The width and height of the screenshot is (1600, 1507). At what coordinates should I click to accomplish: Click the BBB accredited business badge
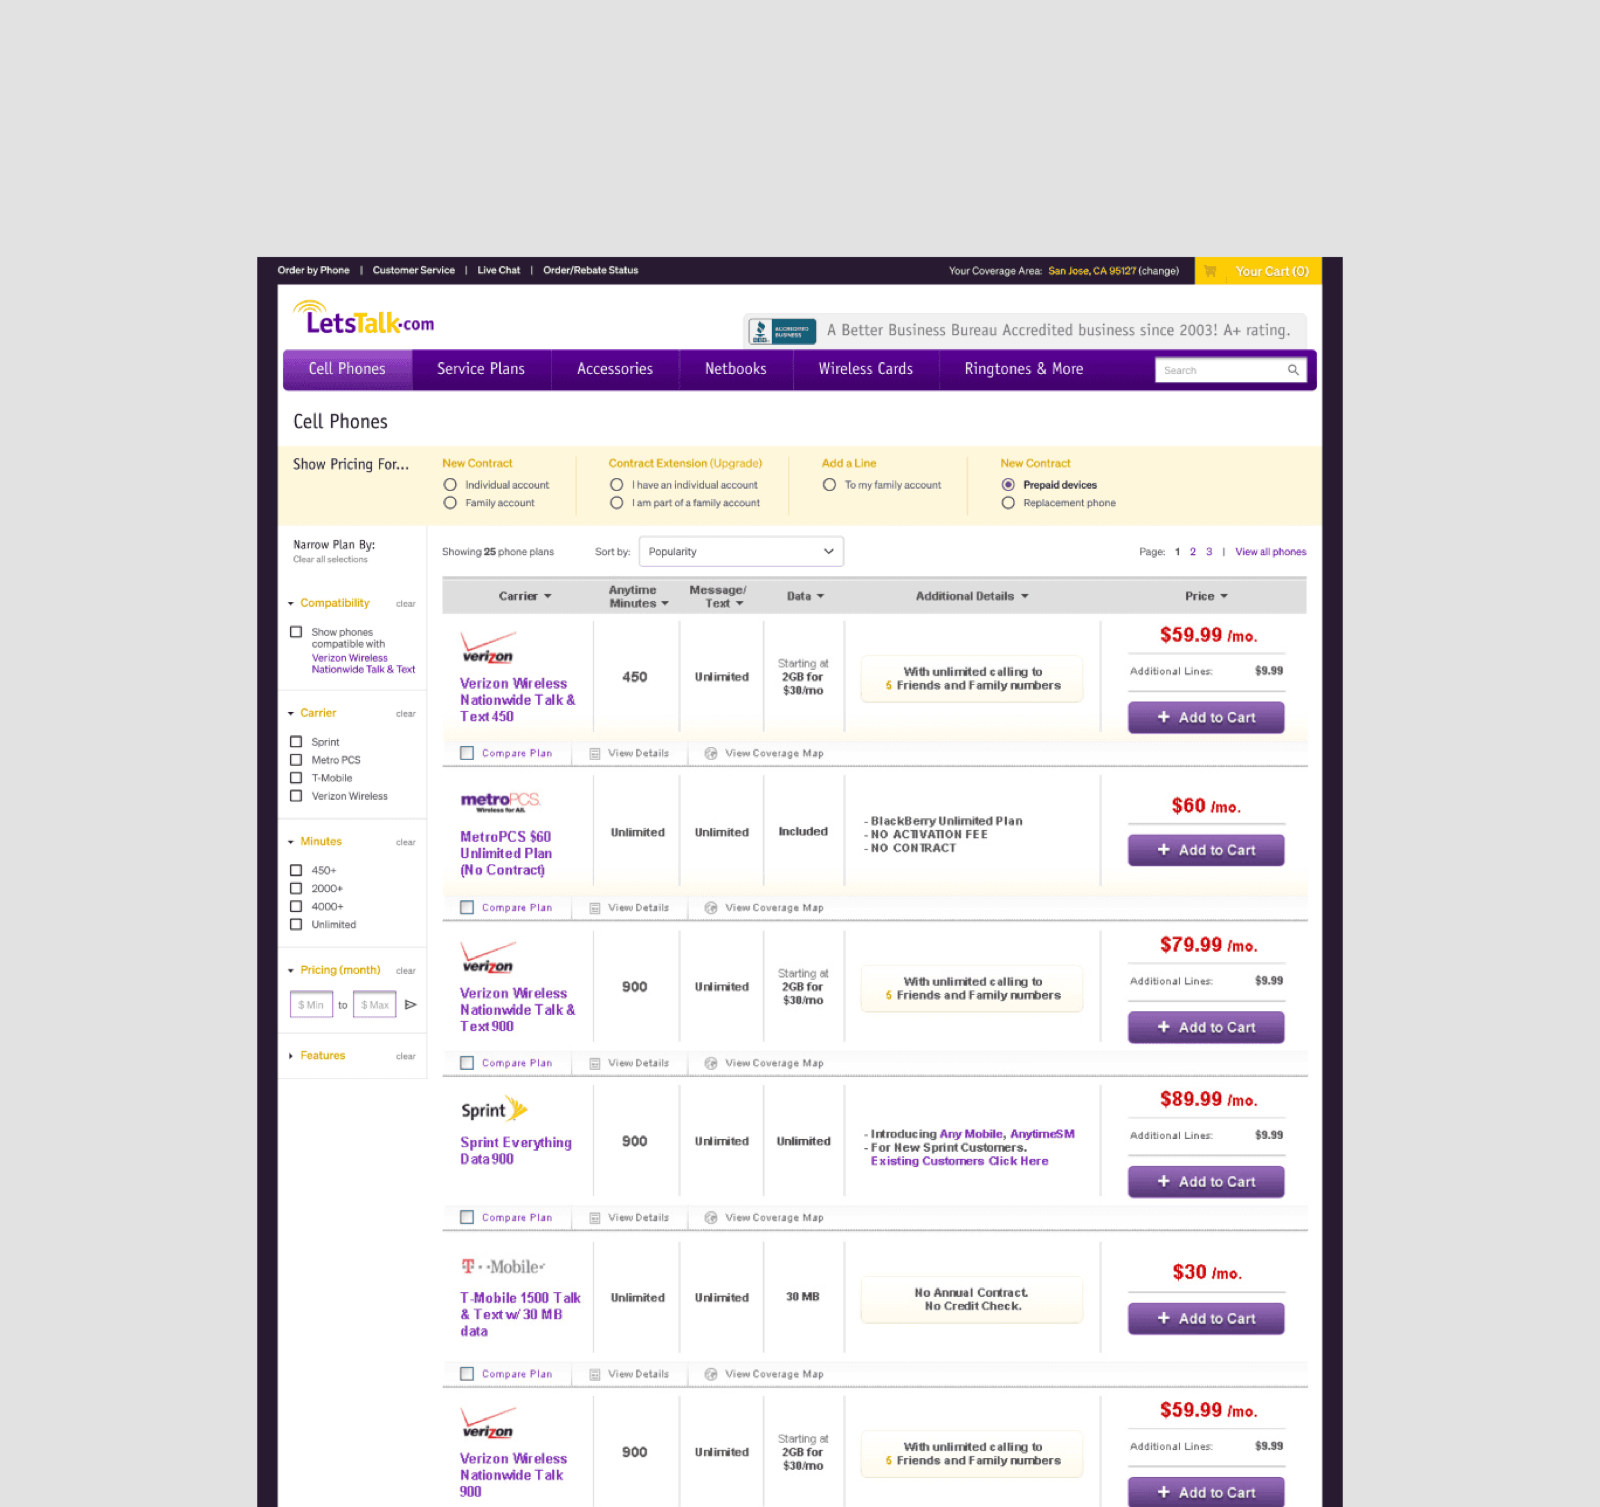tap(782, 331)
